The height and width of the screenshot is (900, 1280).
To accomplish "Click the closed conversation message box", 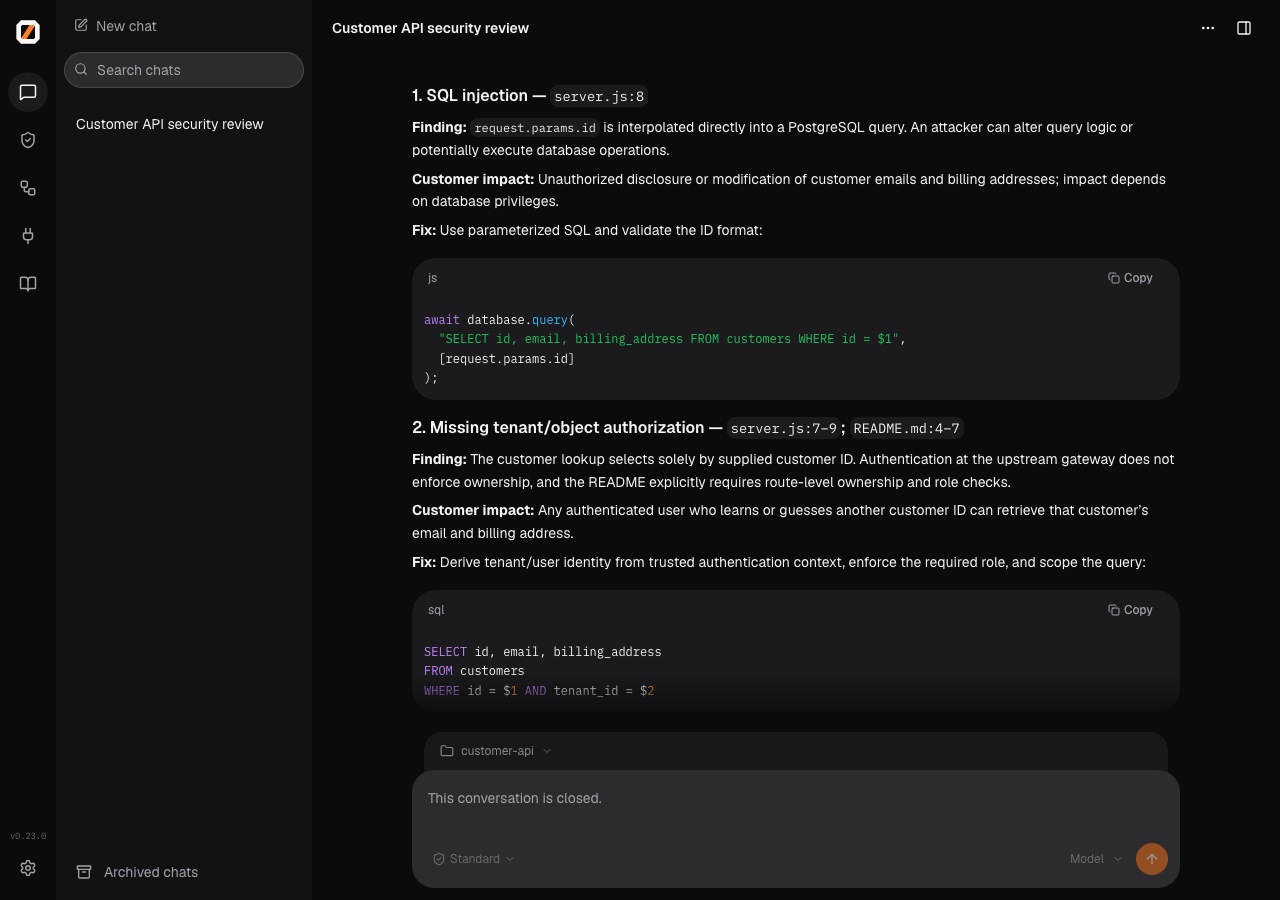I will 796,799.
